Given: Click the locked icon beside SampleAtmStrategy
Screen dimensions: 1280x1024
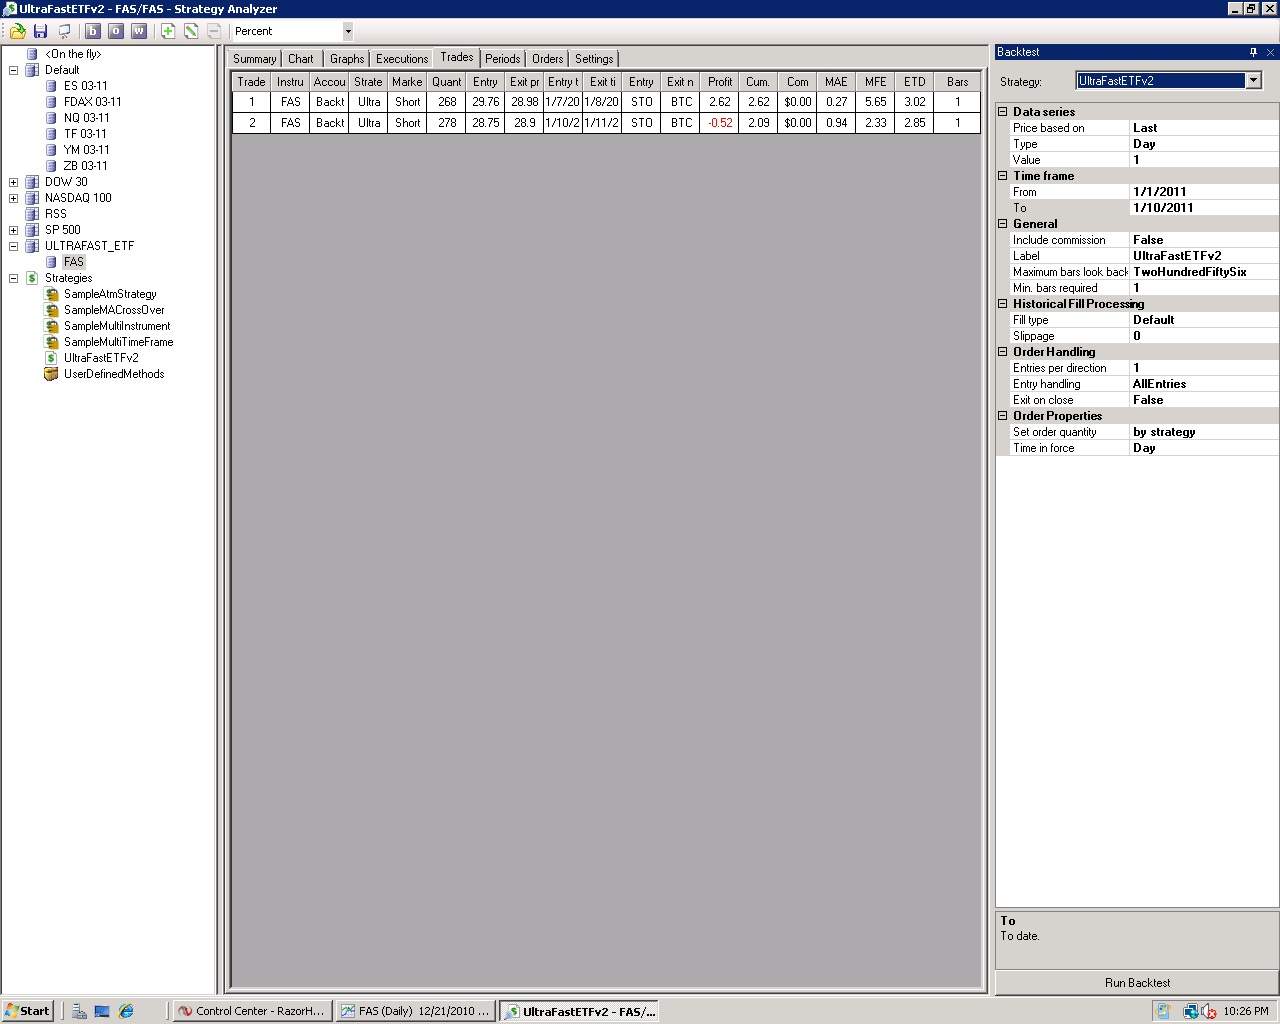Looking at the screenshot, I should coord(51,294).
